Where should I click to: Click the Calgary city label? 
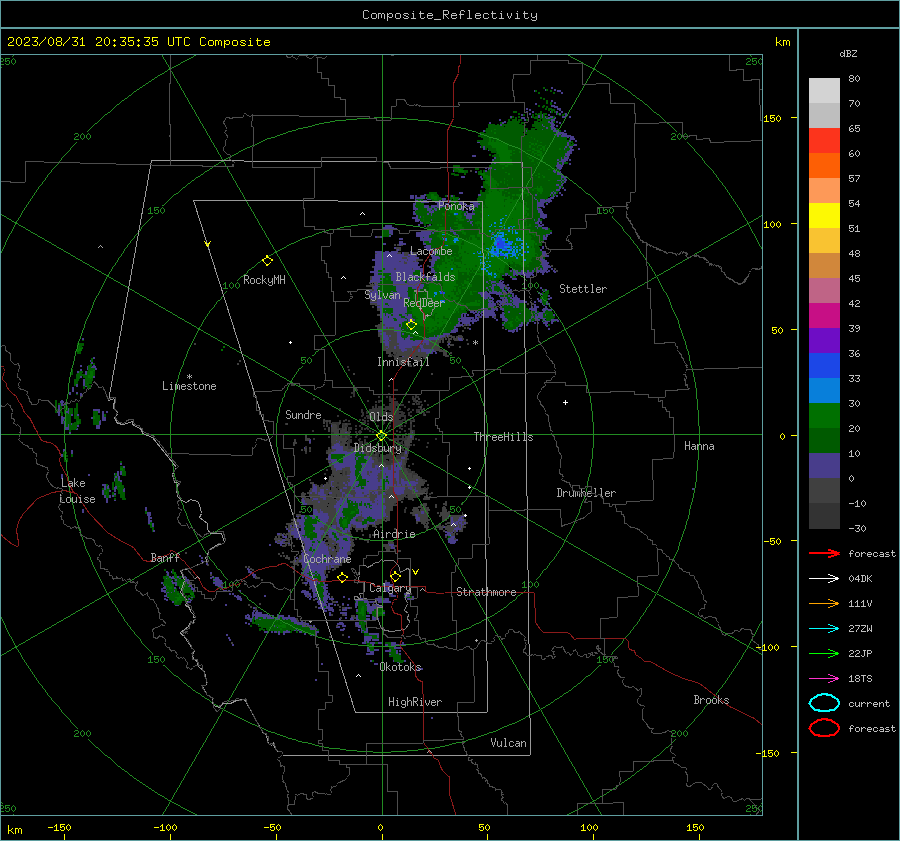coord(390,588)
